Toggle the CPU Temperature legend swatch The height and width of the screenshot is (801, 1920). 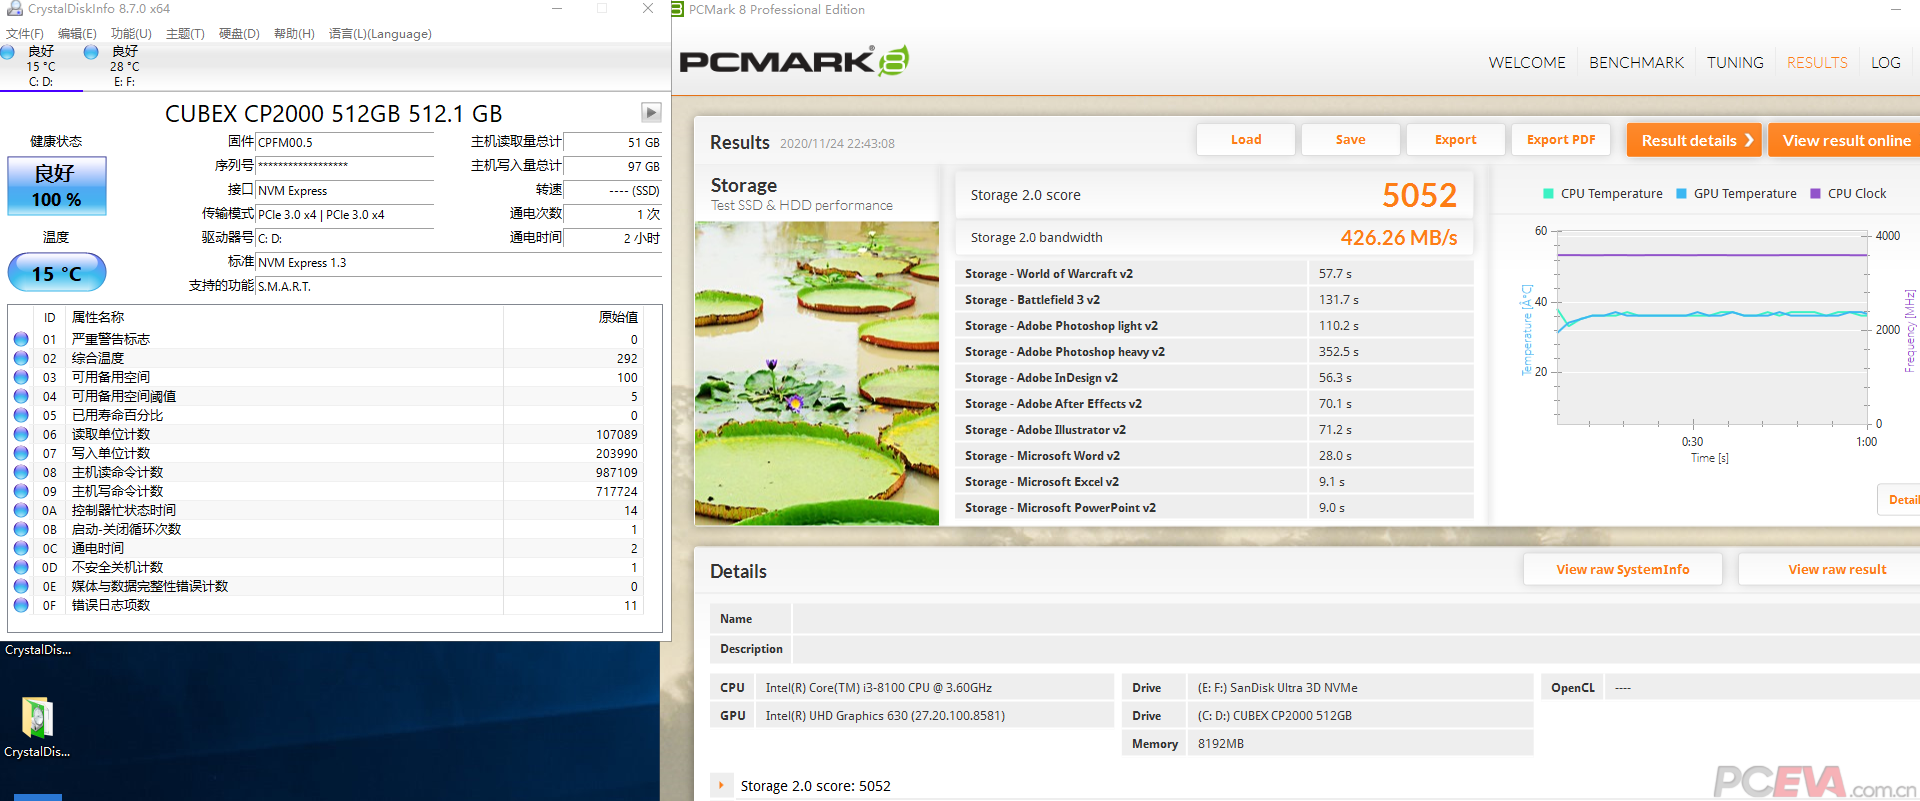click(x=1548, y=194)
